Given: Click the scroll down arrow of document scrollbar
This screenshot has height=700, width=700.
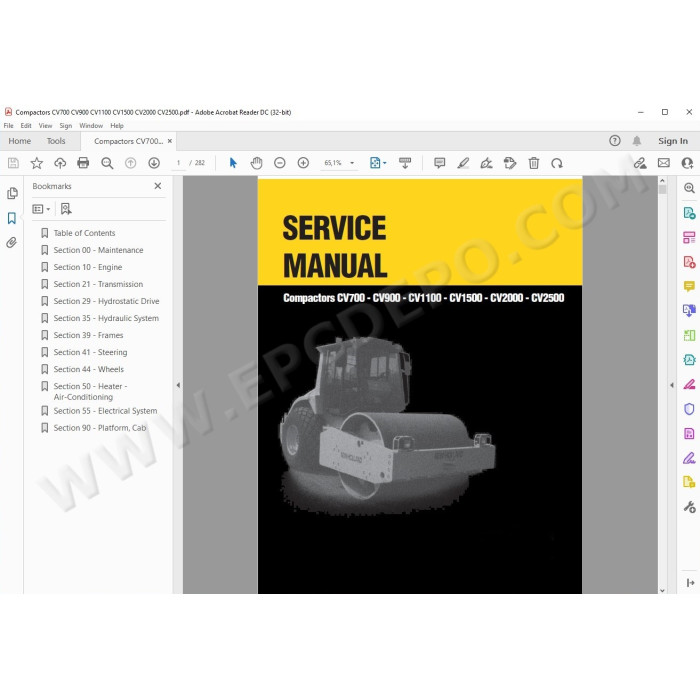Looking at the screenshot, I should (662, 590).
